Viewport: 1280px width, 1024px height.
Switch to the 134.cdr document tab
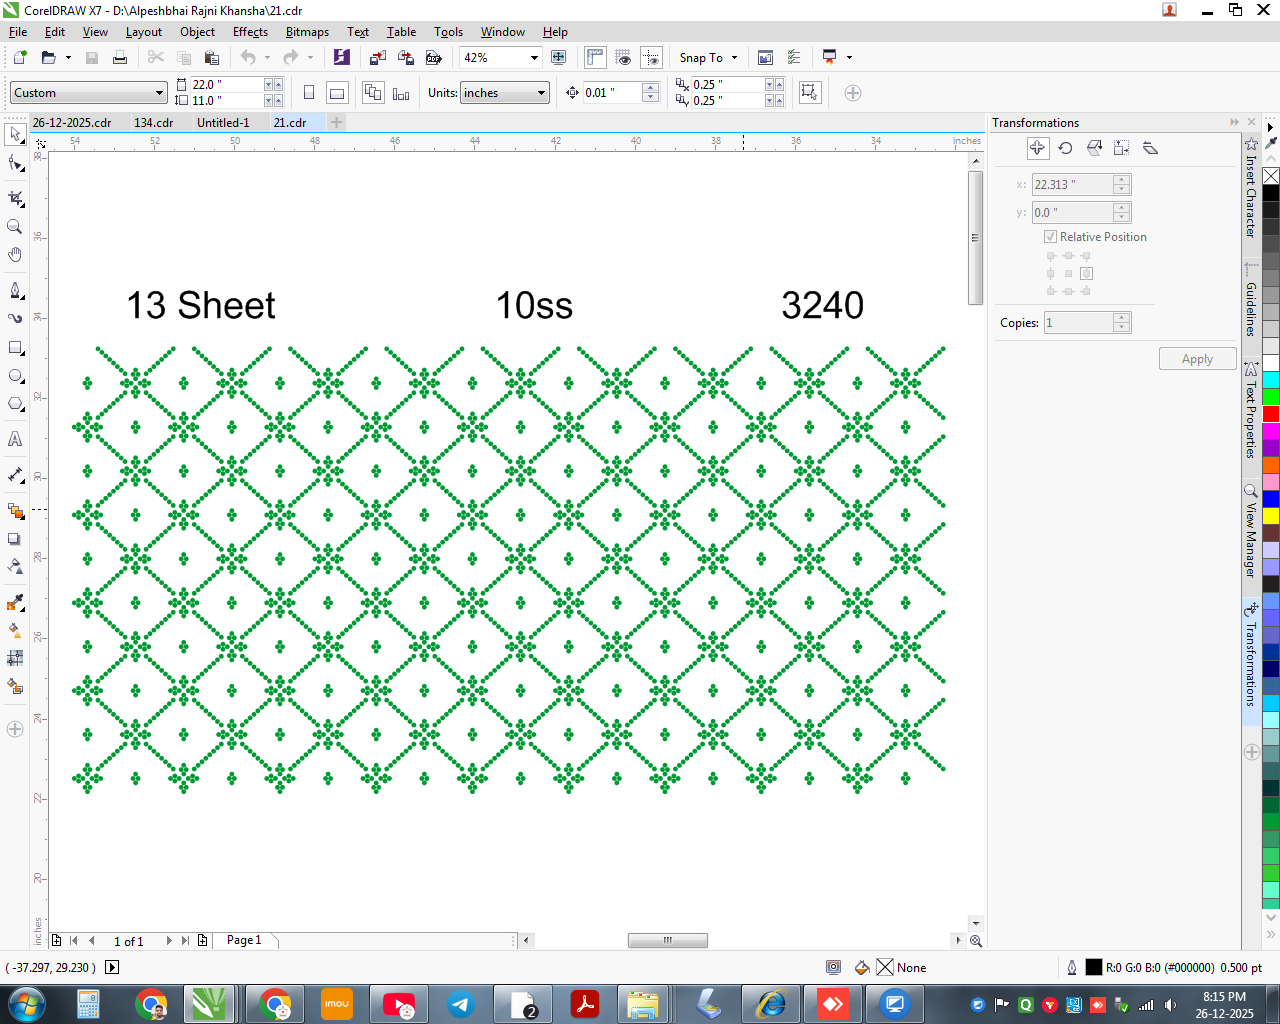[x=154, y=123]
